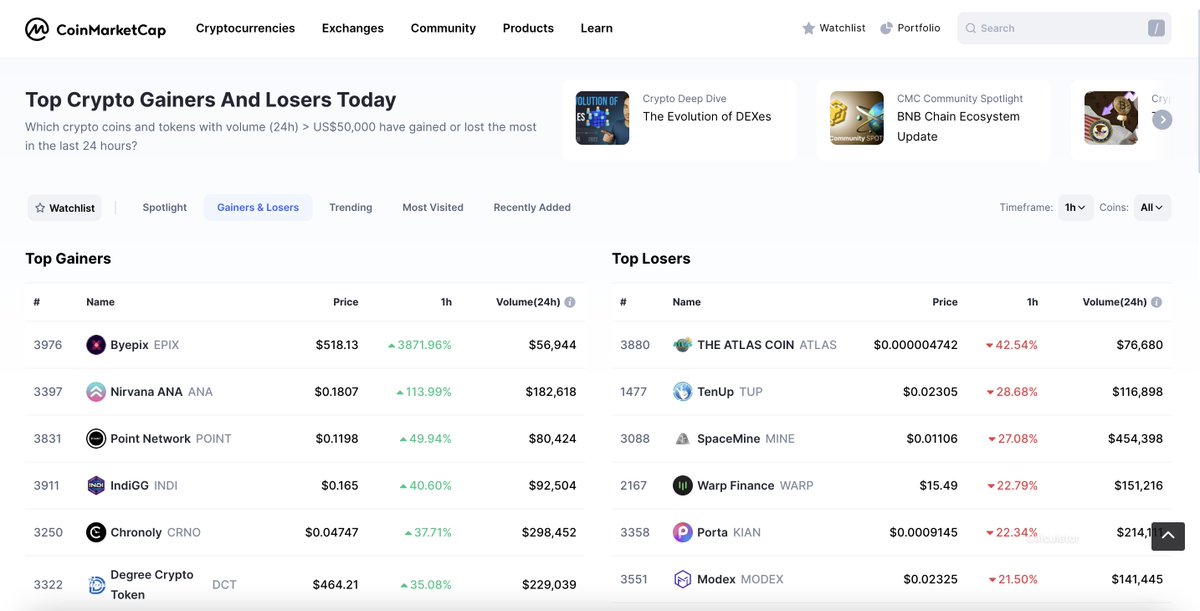Open BNB Chain Ecosystem Update article
The width and height of the screenshot is (1200, 611).
click(x=958, y=126)
